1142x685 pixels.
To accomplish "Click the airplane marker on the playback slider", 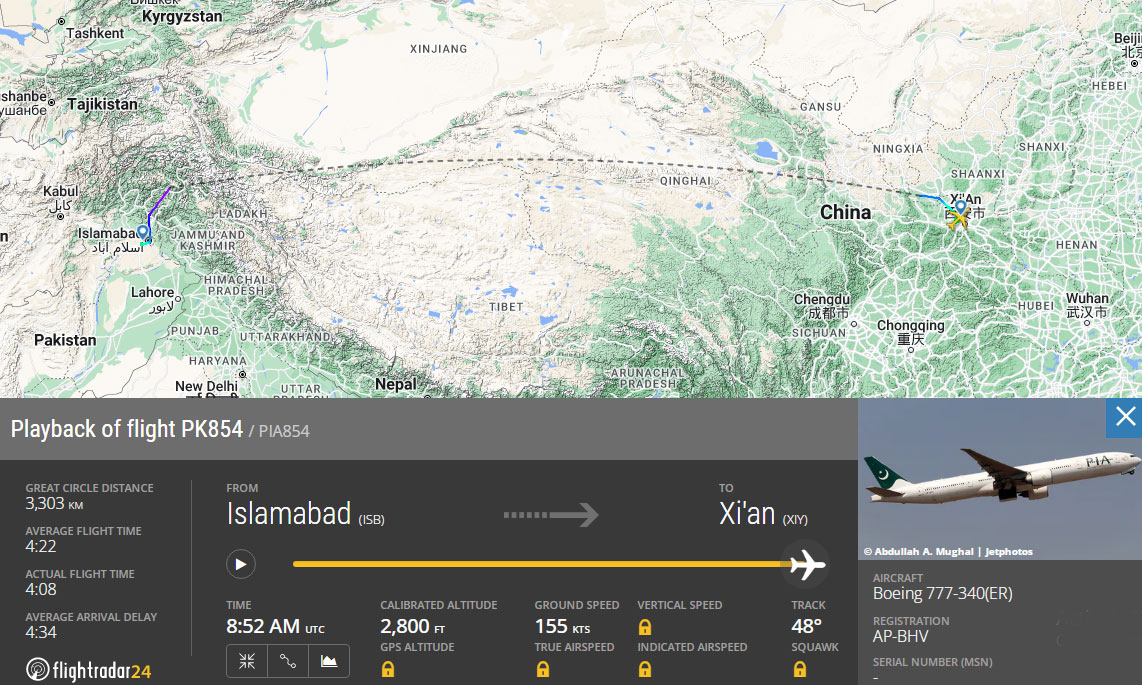I will click(806, 564).
